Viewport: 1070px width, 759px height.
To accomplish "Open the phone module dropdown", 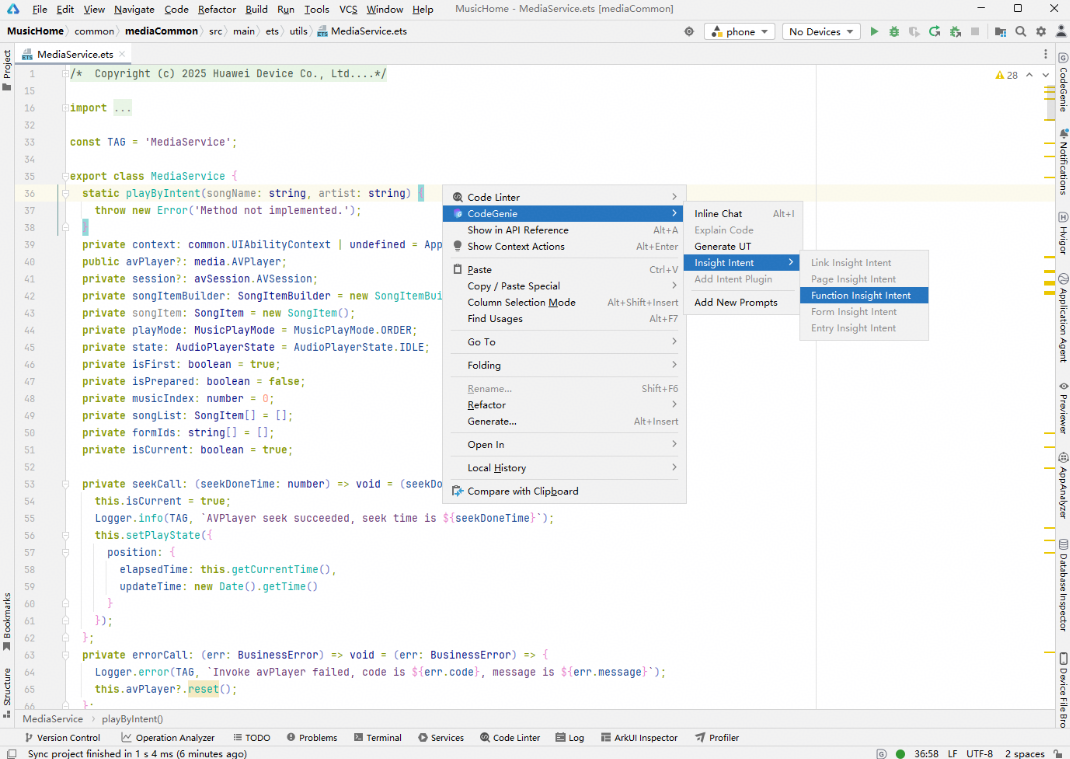I will coord(740,32).
